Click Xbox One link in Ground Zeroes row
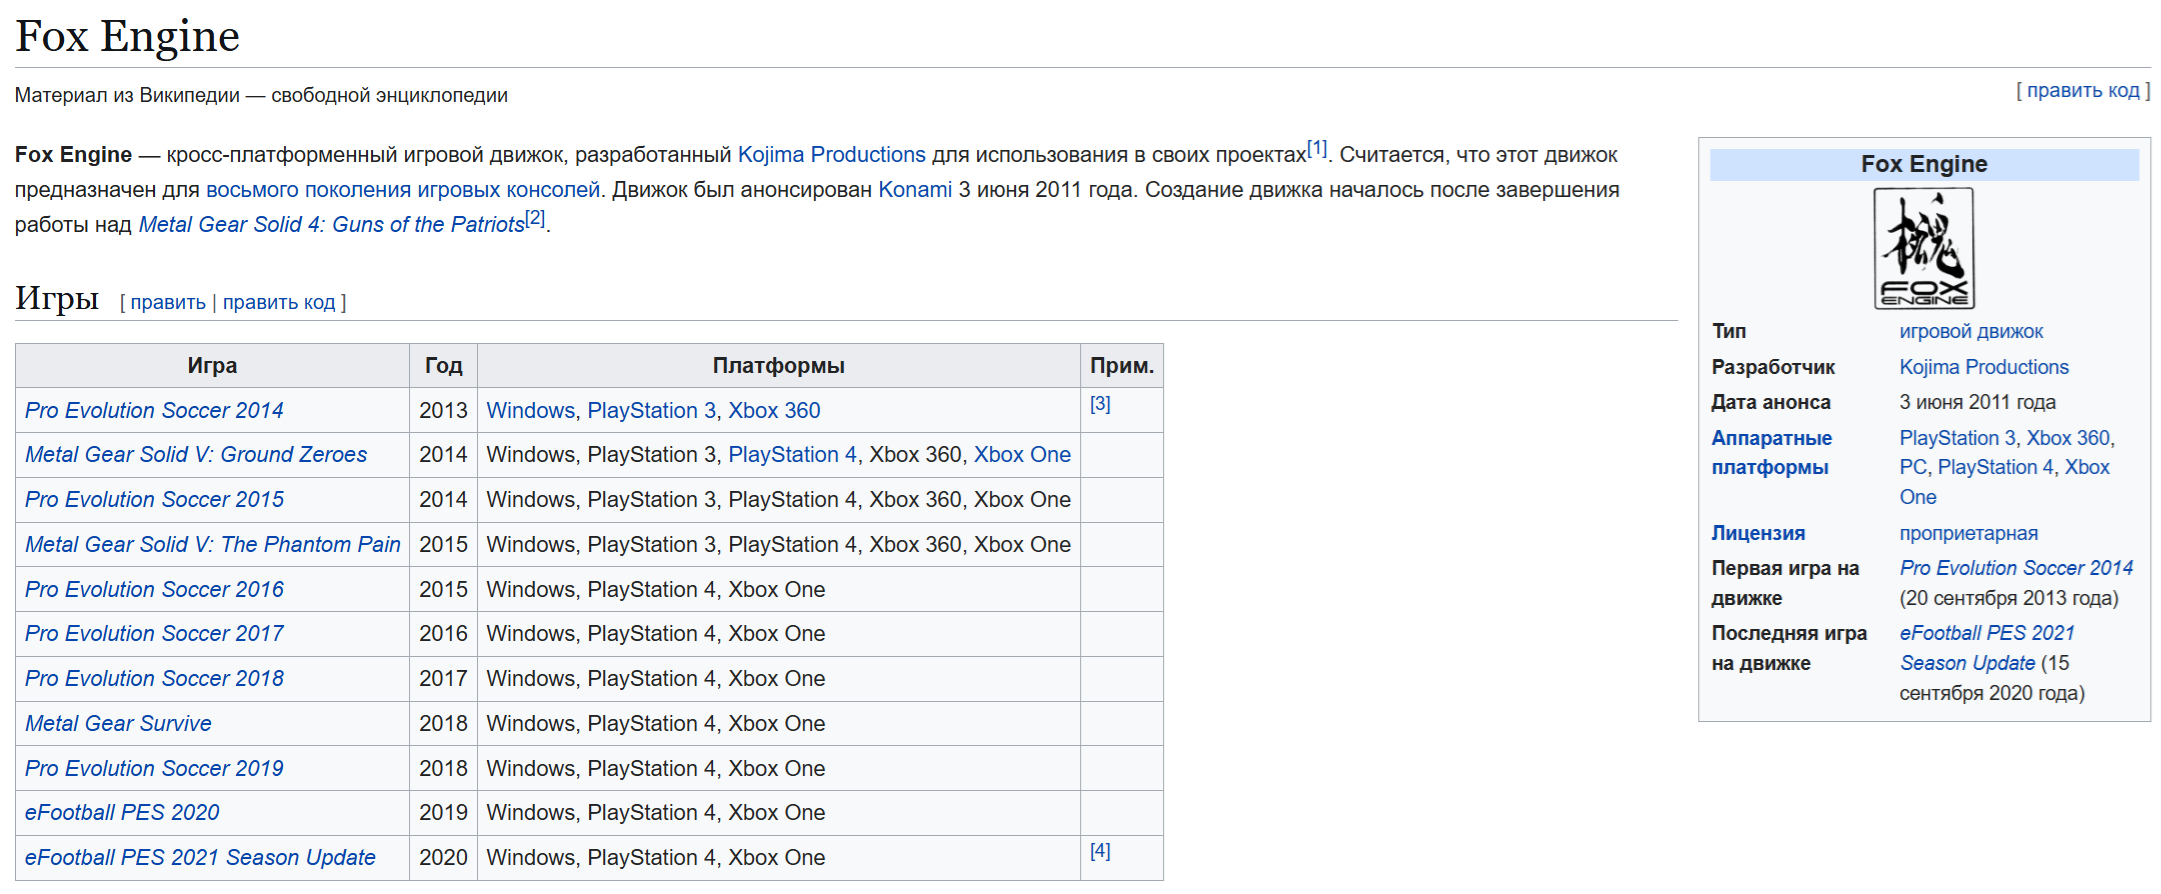The height and width of the screenshot is (894, 2161). pos(1022,455)
